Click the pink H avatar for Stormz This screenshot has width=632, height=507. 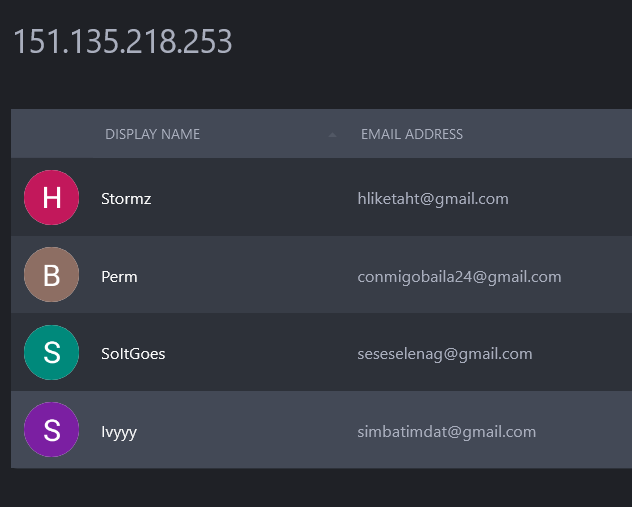(51, 197)
